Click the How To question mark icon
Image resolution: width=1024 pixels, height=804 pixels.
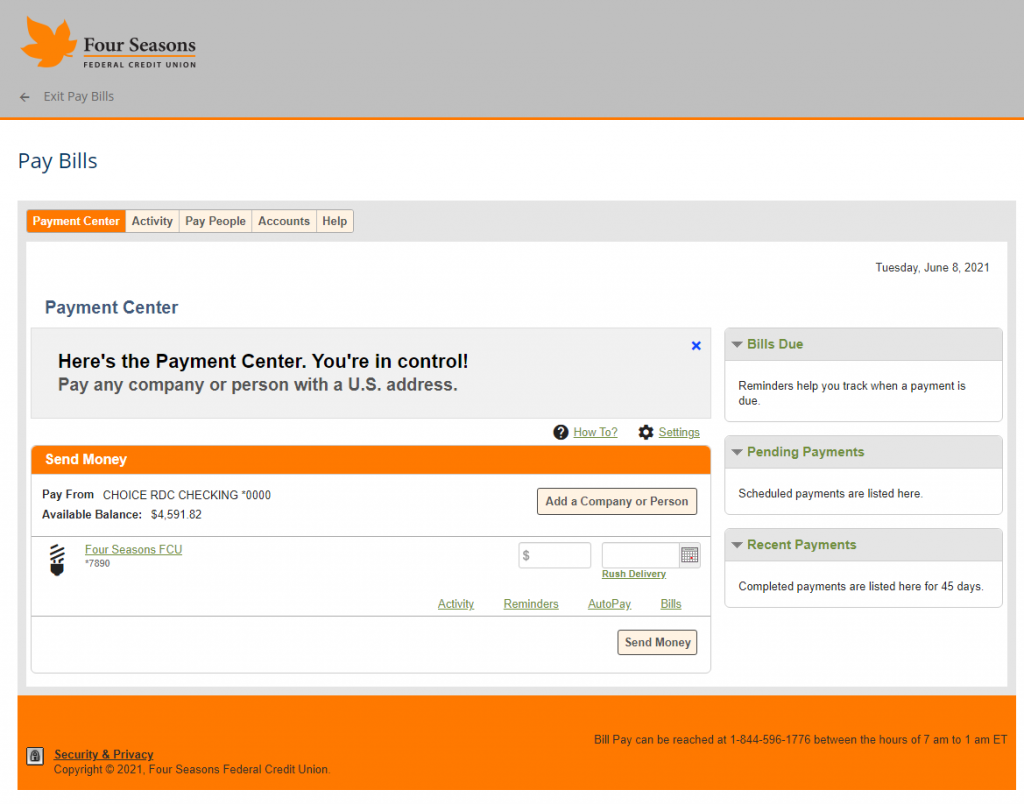click(x=560, y=432)
